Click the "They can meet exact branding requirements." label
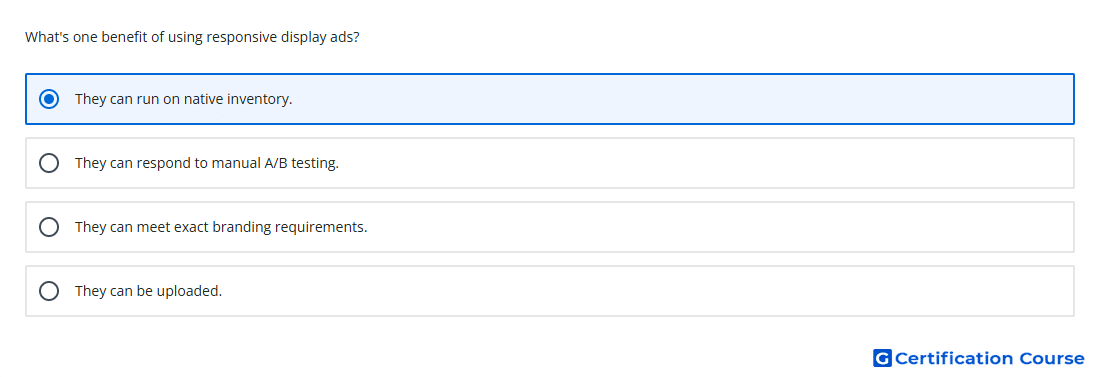Viewport: 1100px width, 377px height. point(221,227)
